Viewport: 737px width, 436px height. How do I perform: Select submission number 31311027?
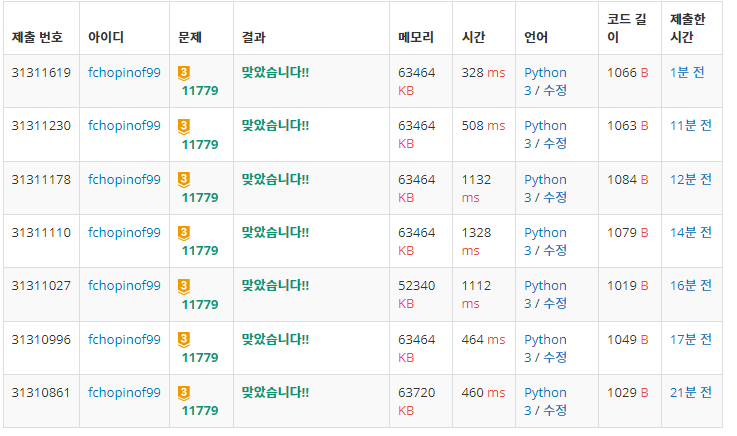(41, 286)
